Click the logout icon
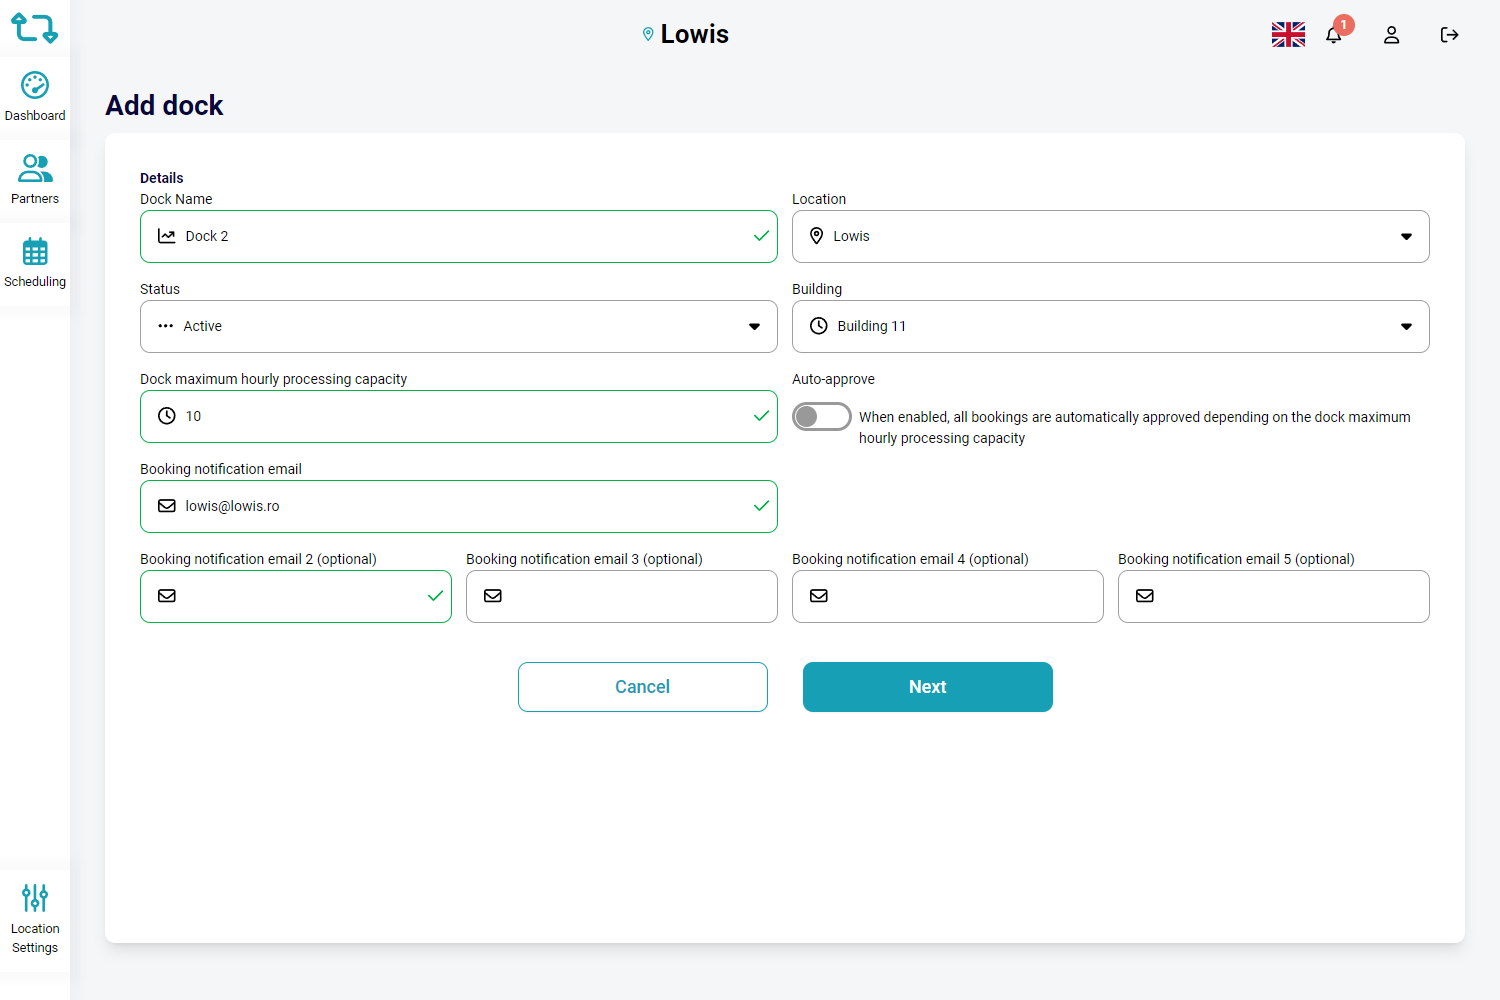This screenshot has width=1500, height=1000. click(1449, 35)
